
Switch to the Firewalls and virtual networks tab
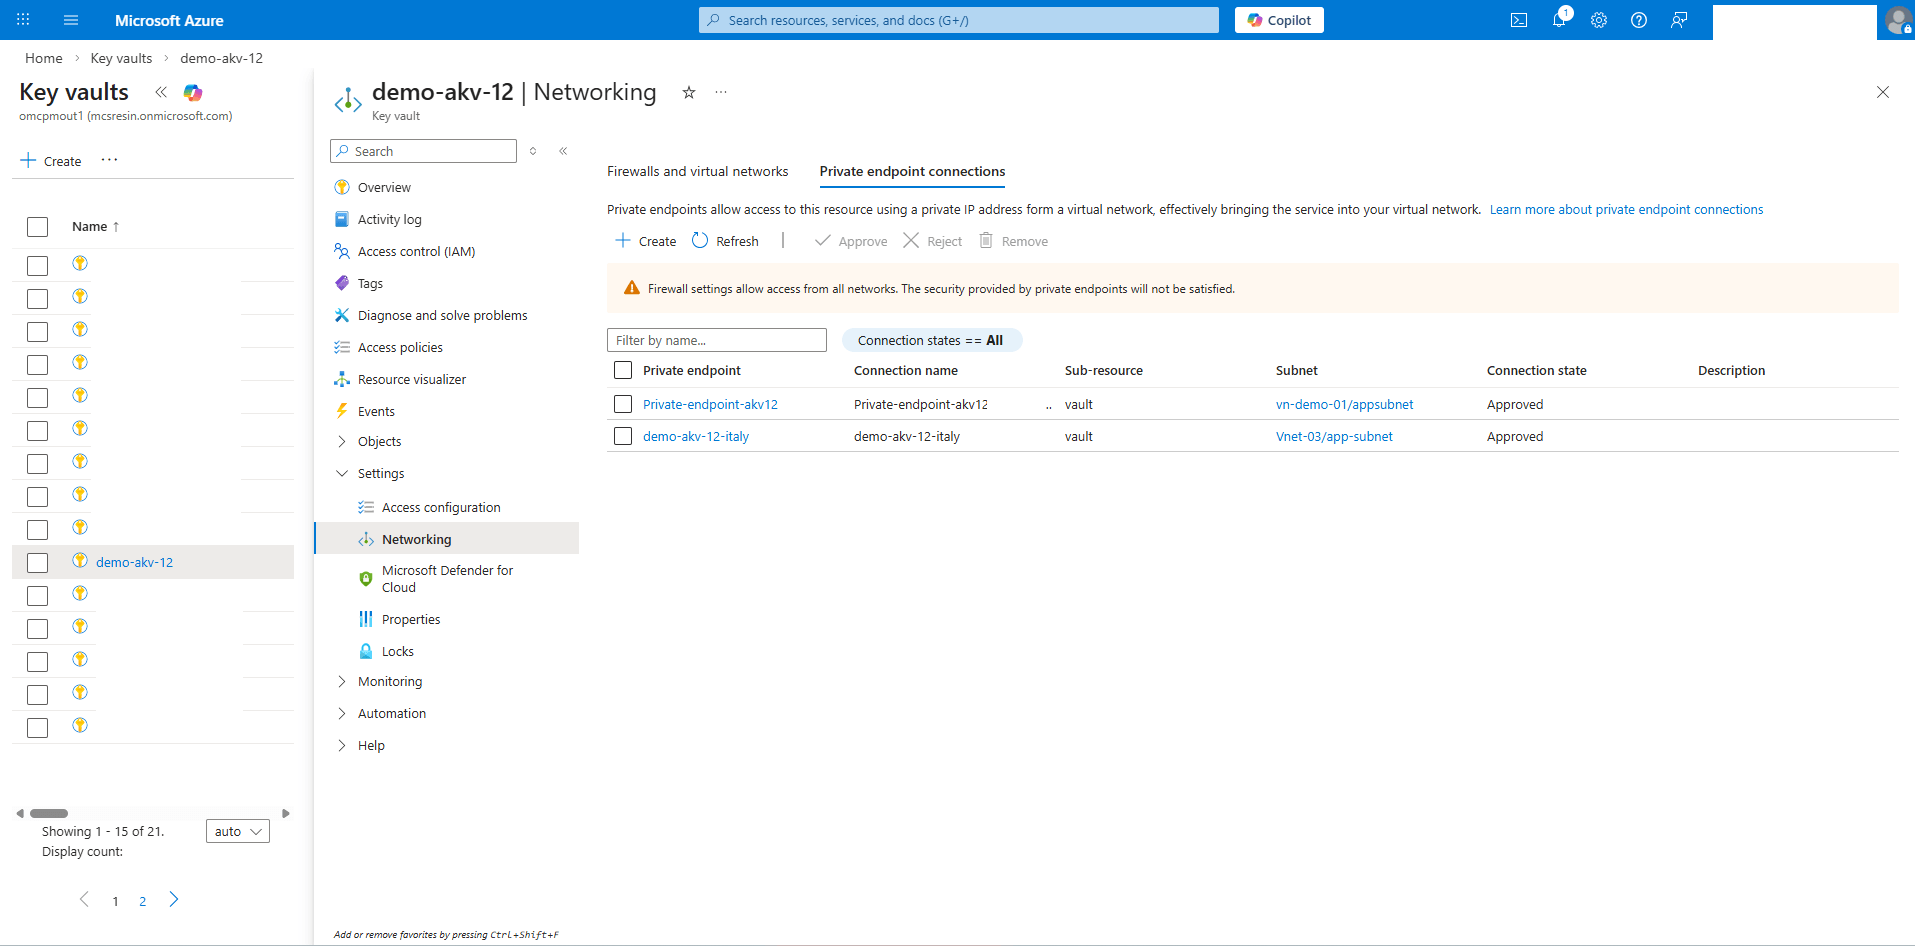[x=697, y=171]
